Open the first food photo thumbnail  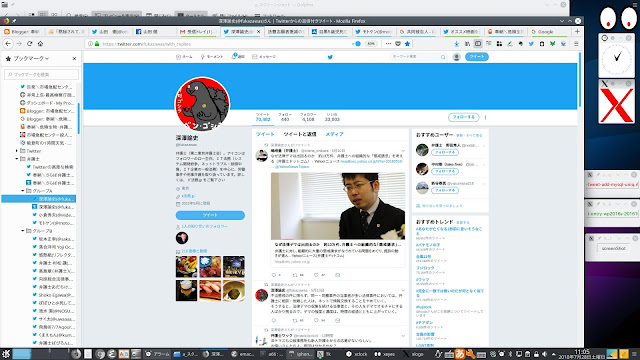pos(186,267)
